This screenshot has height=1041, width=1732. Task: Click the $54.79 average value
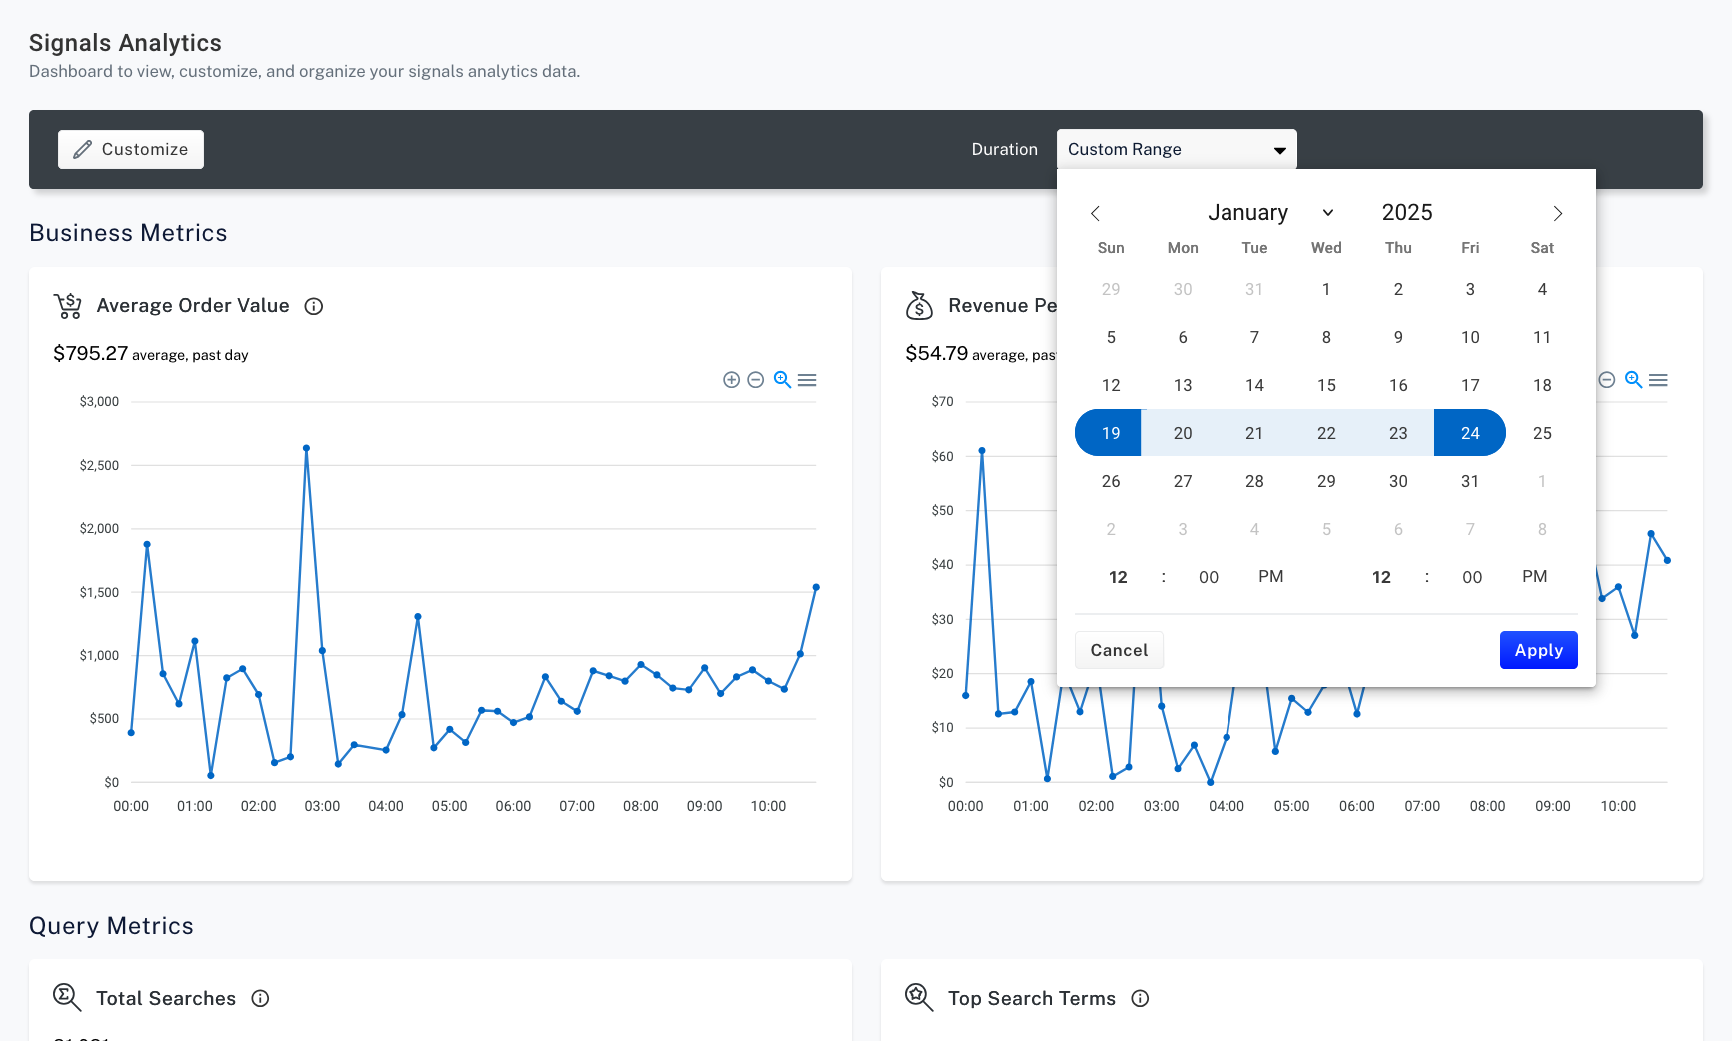coord(936,353)
